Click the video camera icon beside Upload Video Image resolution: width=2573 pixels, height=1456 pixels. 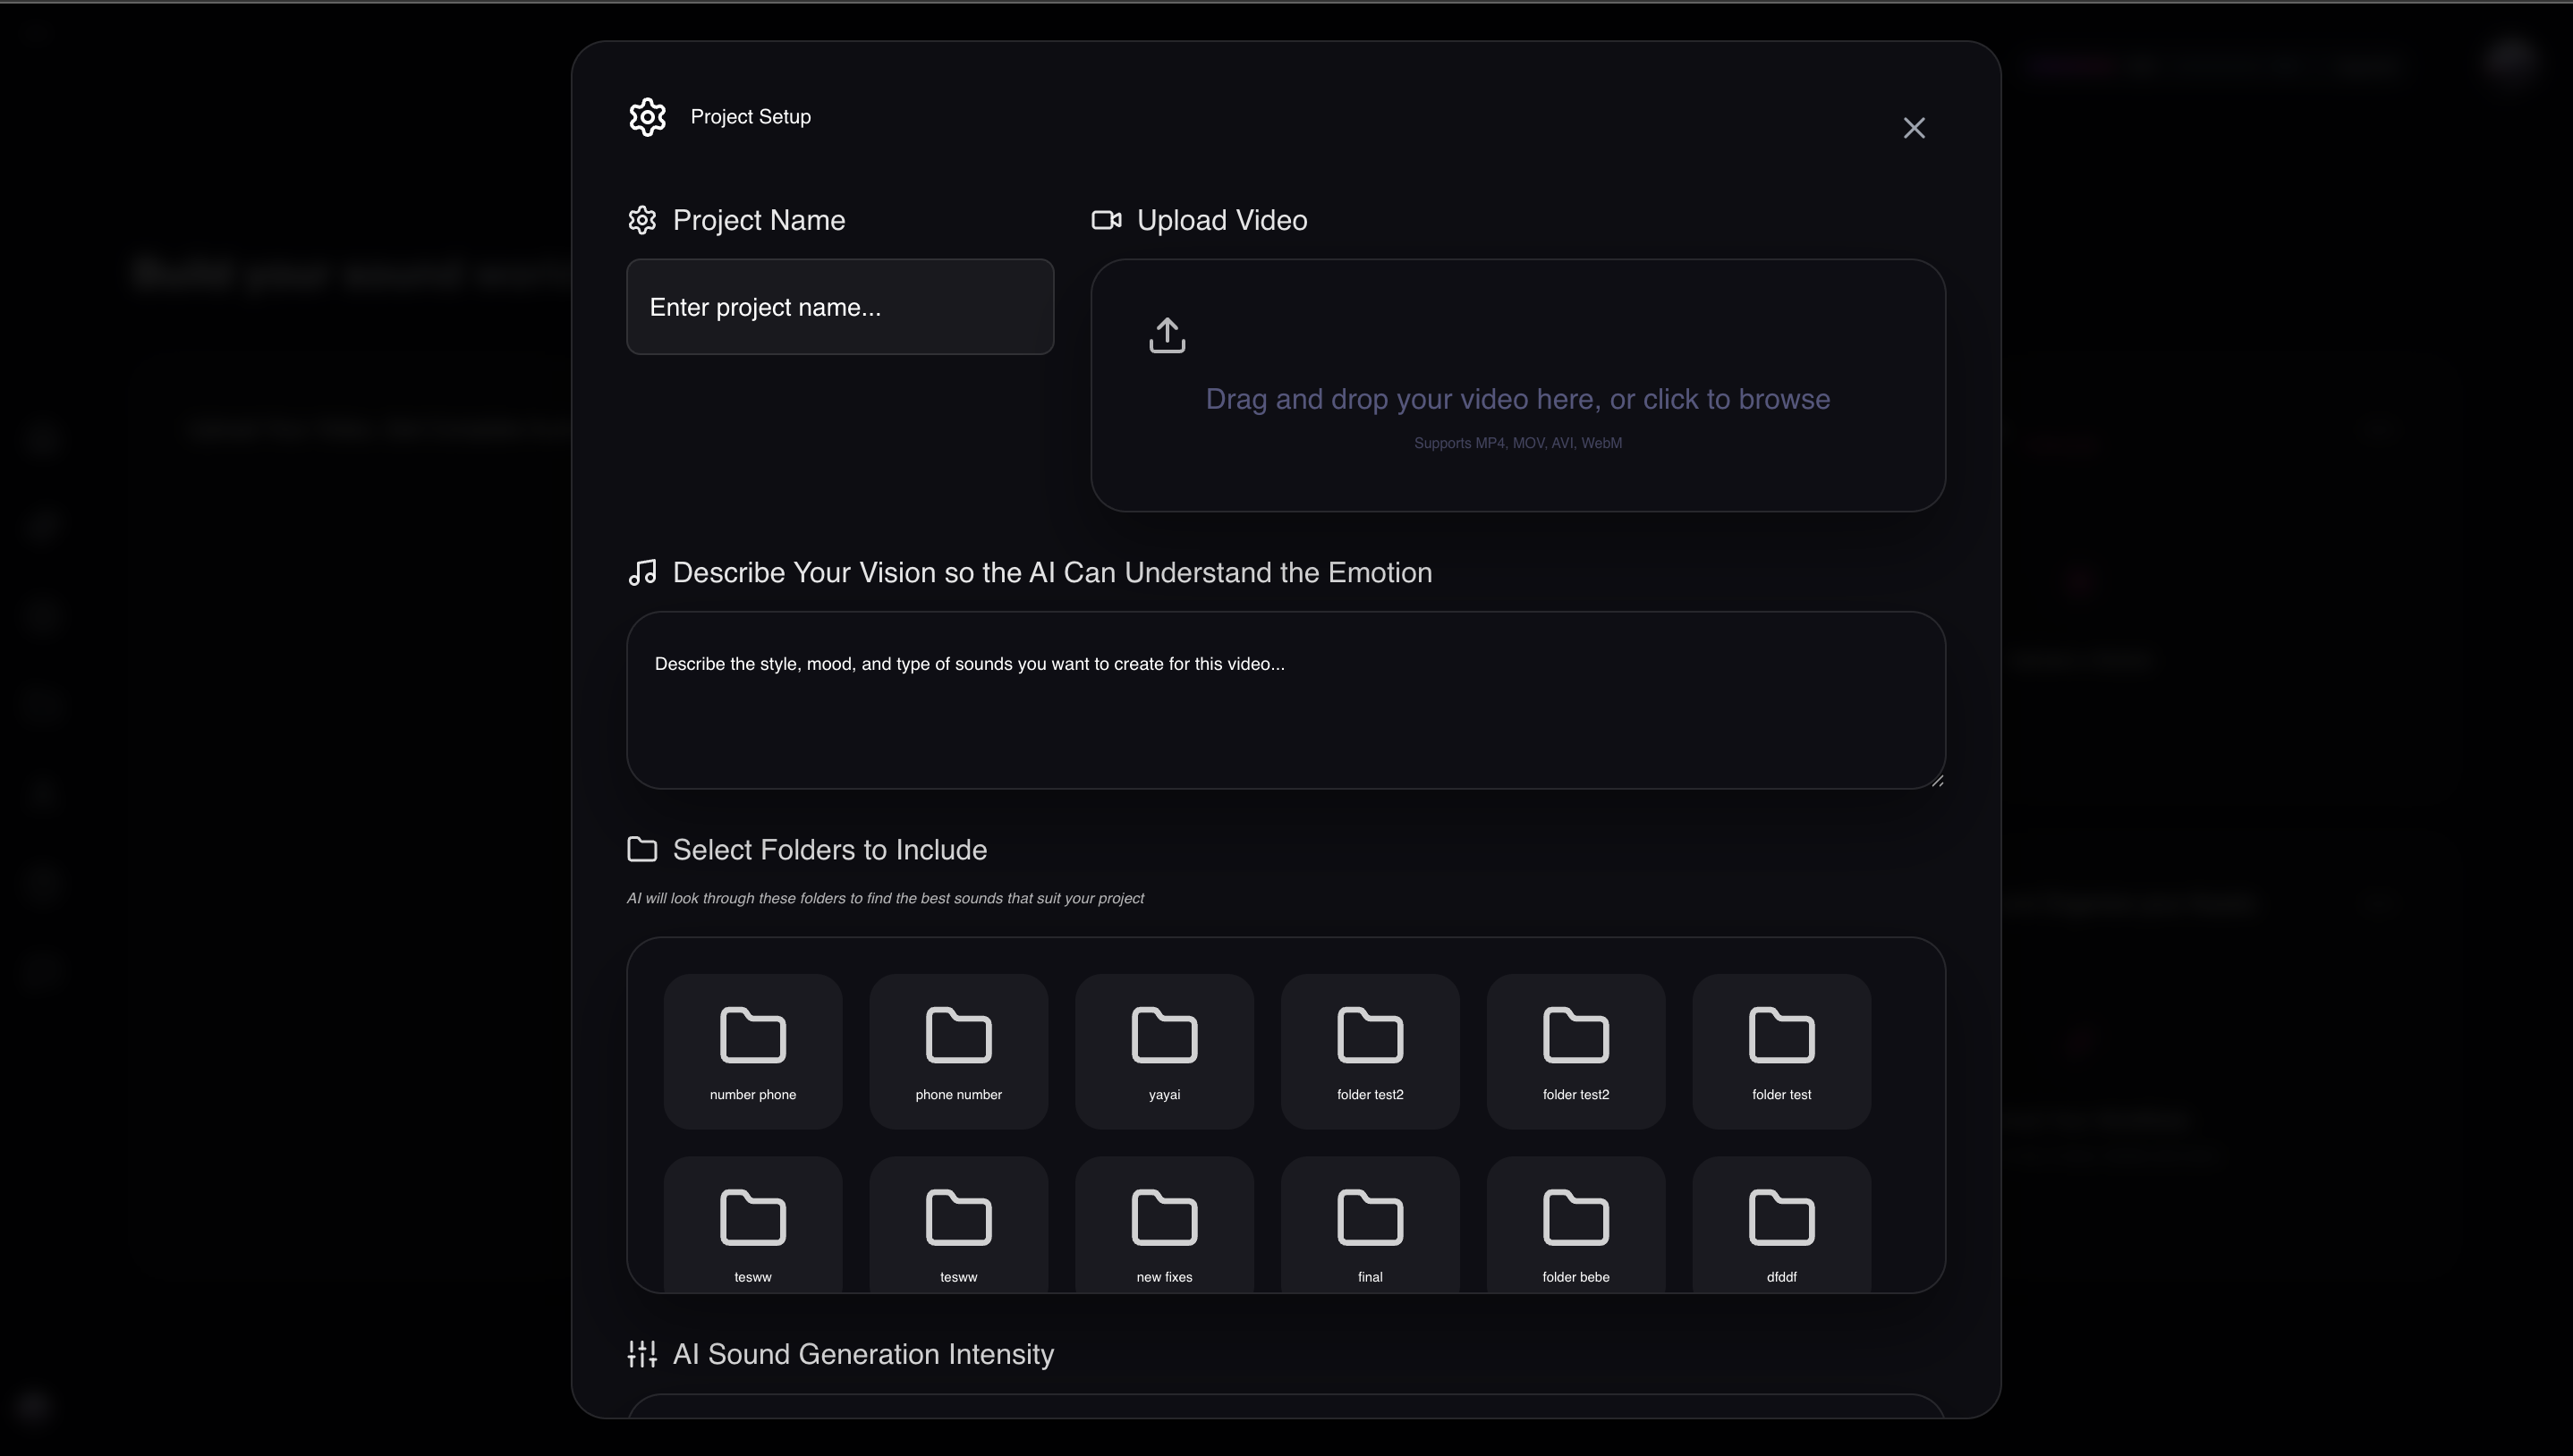(x=1106, y=220)
